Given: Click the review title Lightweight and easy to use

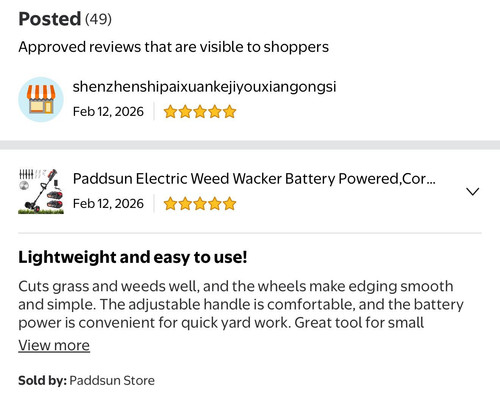Looking at the screenshot, I should click(x=133, y=257).
